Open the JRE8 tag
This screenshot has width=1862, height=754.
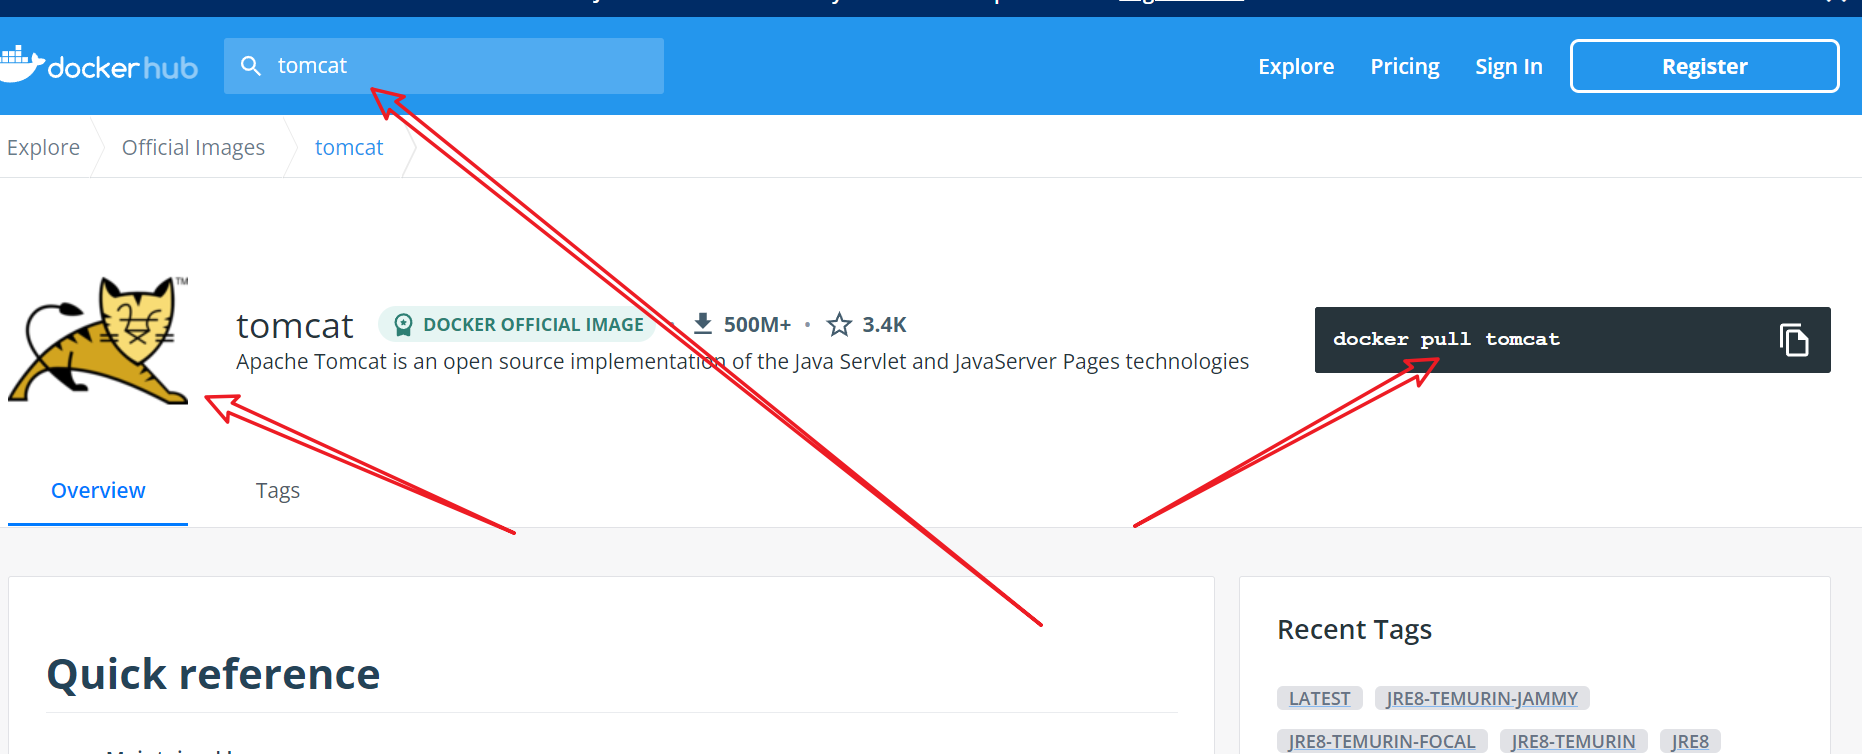click(x=1690, y=741)
